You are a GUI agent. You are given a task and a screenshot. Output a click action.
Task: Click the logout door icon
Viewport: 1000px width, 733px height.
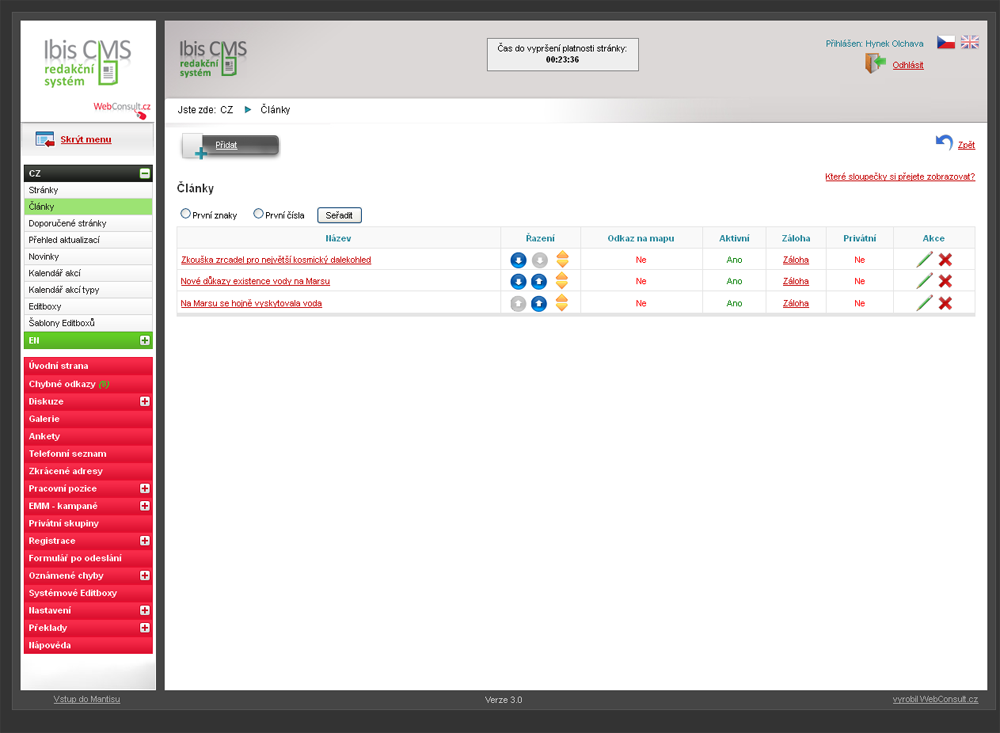click(875, 63)
